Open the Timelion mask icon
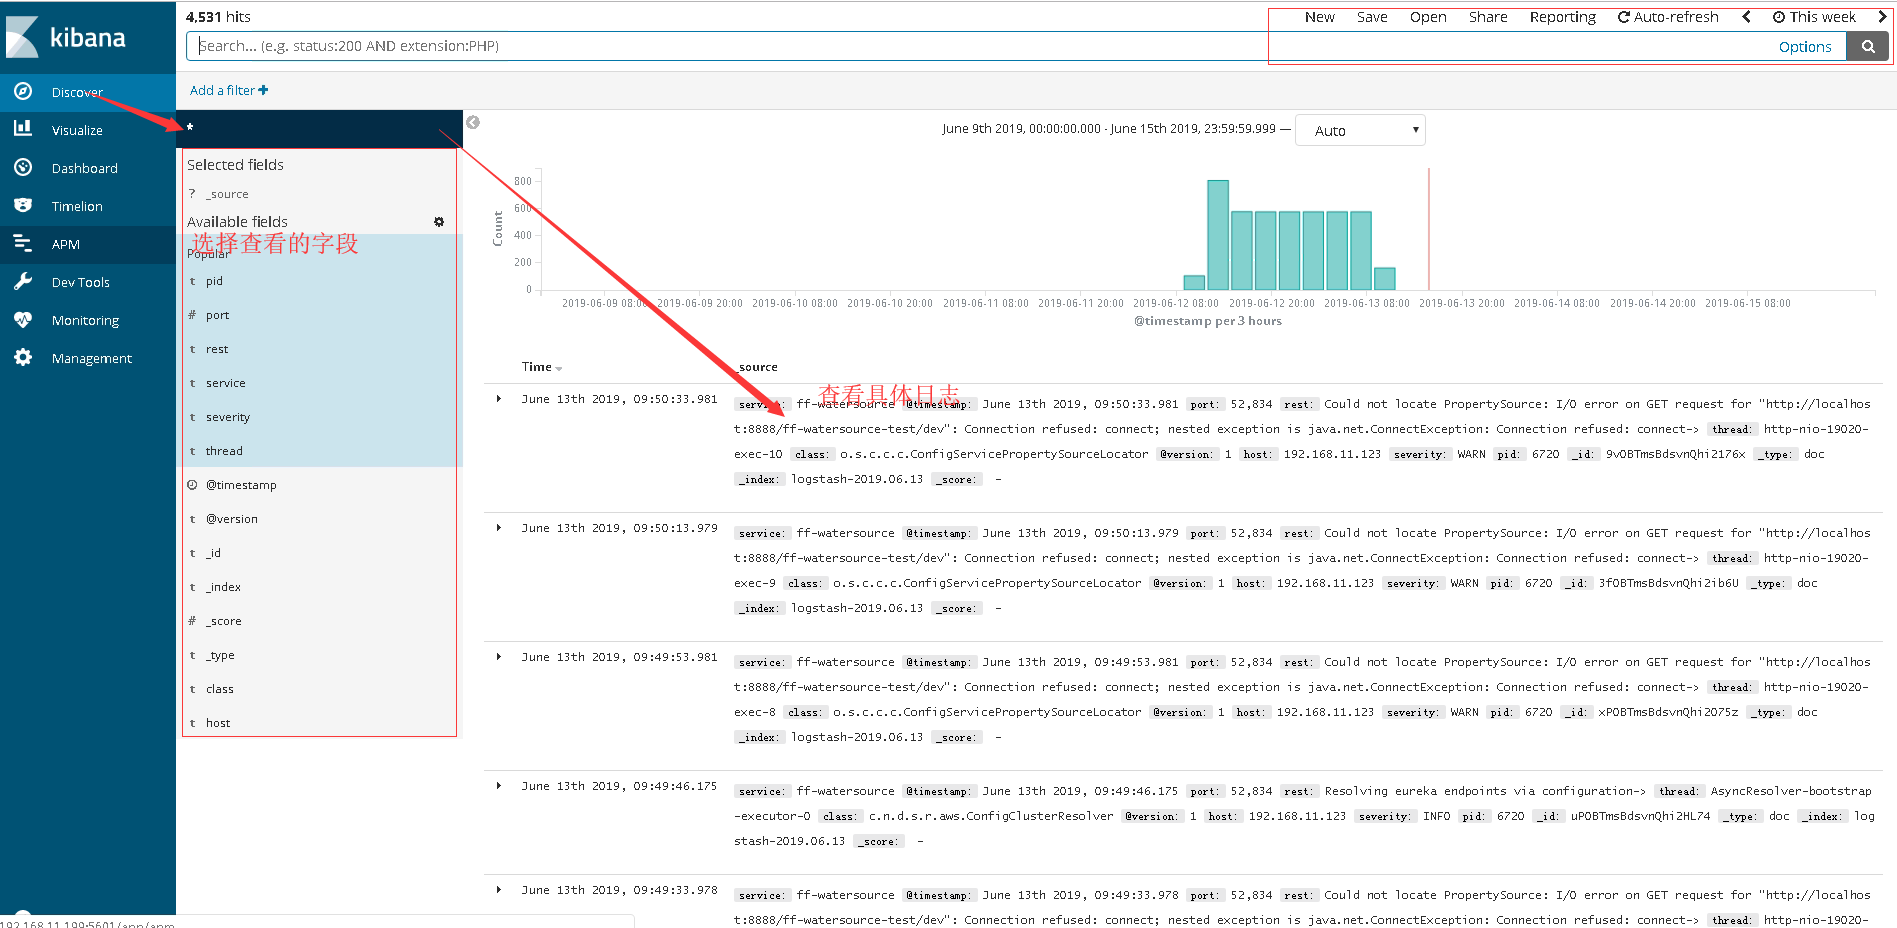This screenshot has height=928, width=1897. [23, 205]
